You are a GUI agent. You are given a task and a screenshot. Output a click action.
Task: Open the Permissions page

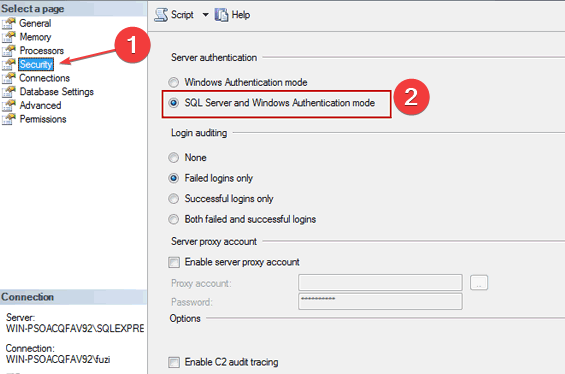[43, 119]
